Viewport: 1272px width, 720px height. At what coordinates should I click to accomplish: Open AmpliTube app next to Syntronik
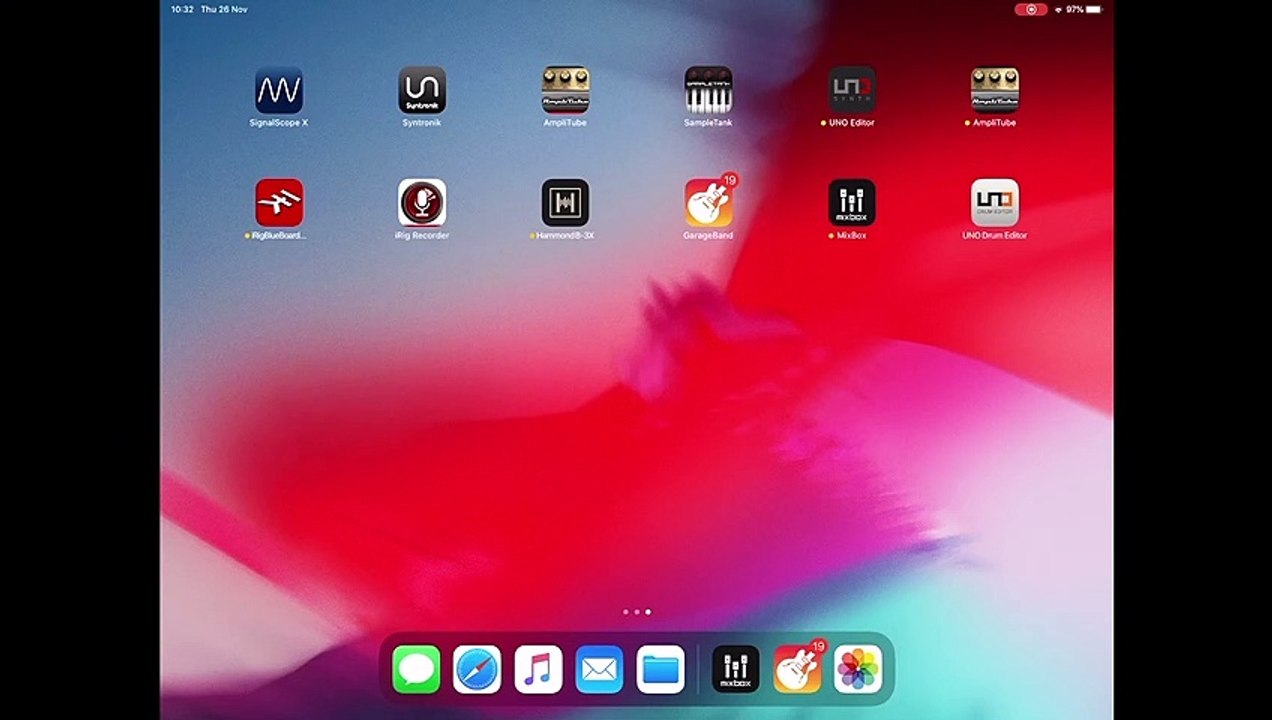pos(565,90)
